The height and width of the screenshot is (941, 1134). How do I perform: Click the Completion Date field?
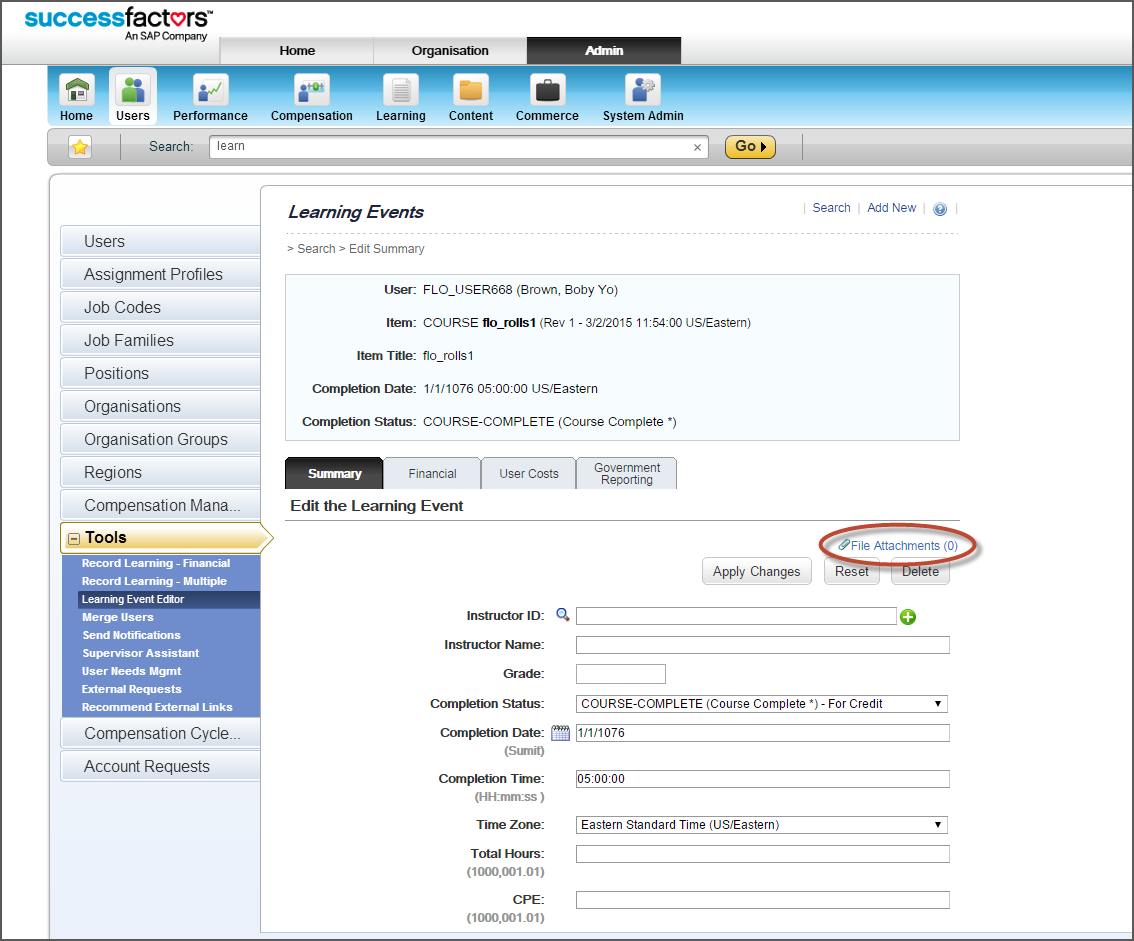coord(762,733)
